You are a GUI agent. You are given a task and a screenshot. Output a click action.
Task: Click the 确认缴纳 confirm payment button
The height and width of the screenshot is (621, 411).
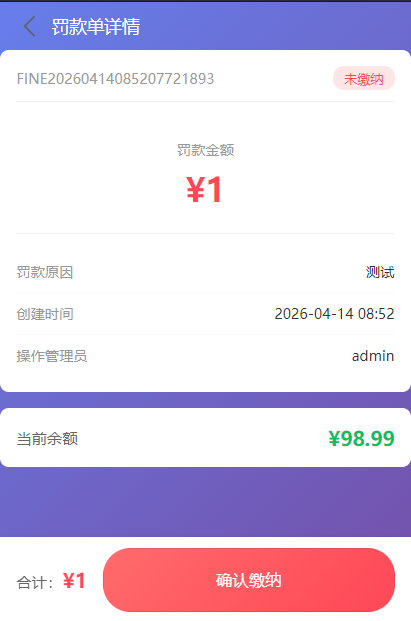point(249,580)
